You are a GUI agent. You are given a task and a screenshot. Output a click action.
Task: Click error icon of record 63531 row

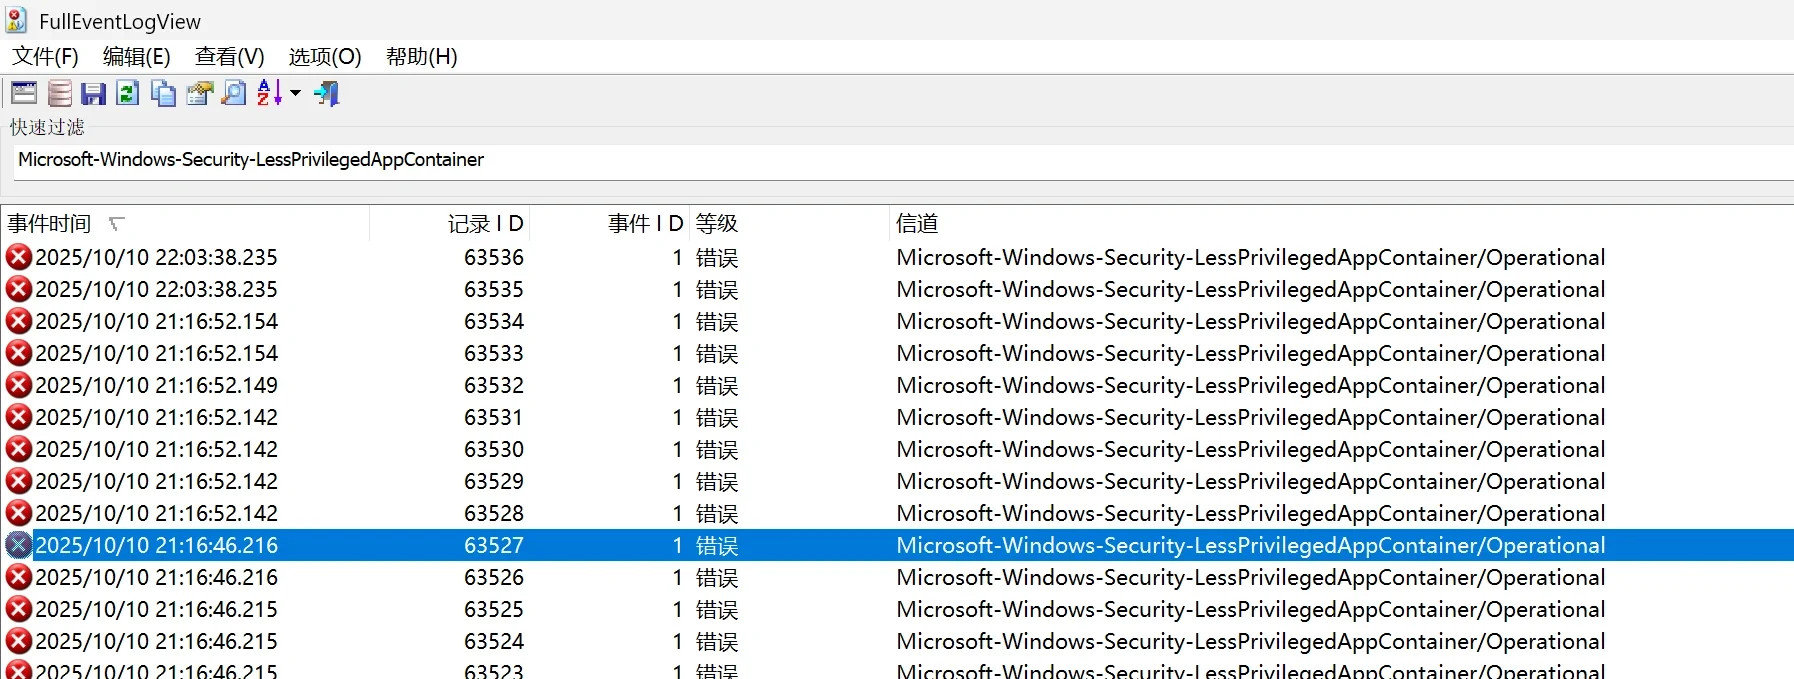[x=19, y=417]
